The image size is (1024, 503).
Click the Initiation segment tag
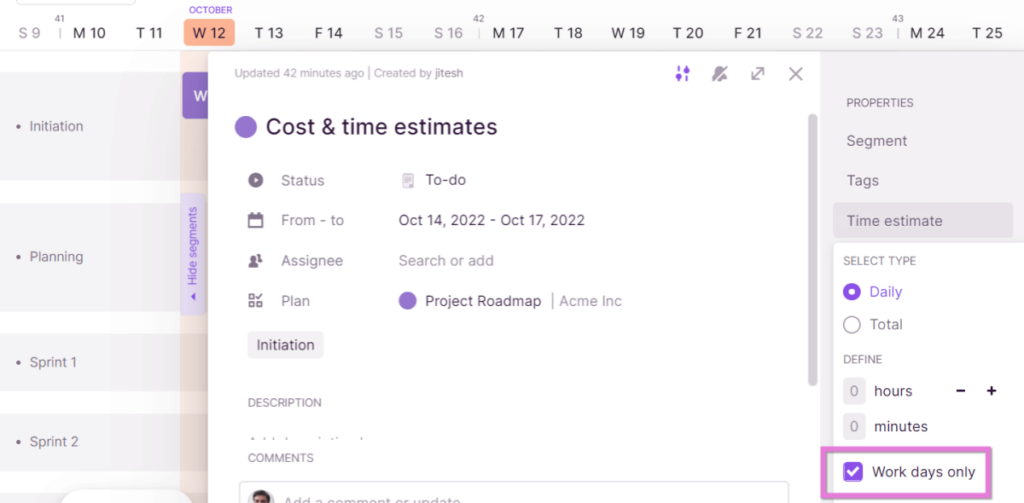click(285, 345)
